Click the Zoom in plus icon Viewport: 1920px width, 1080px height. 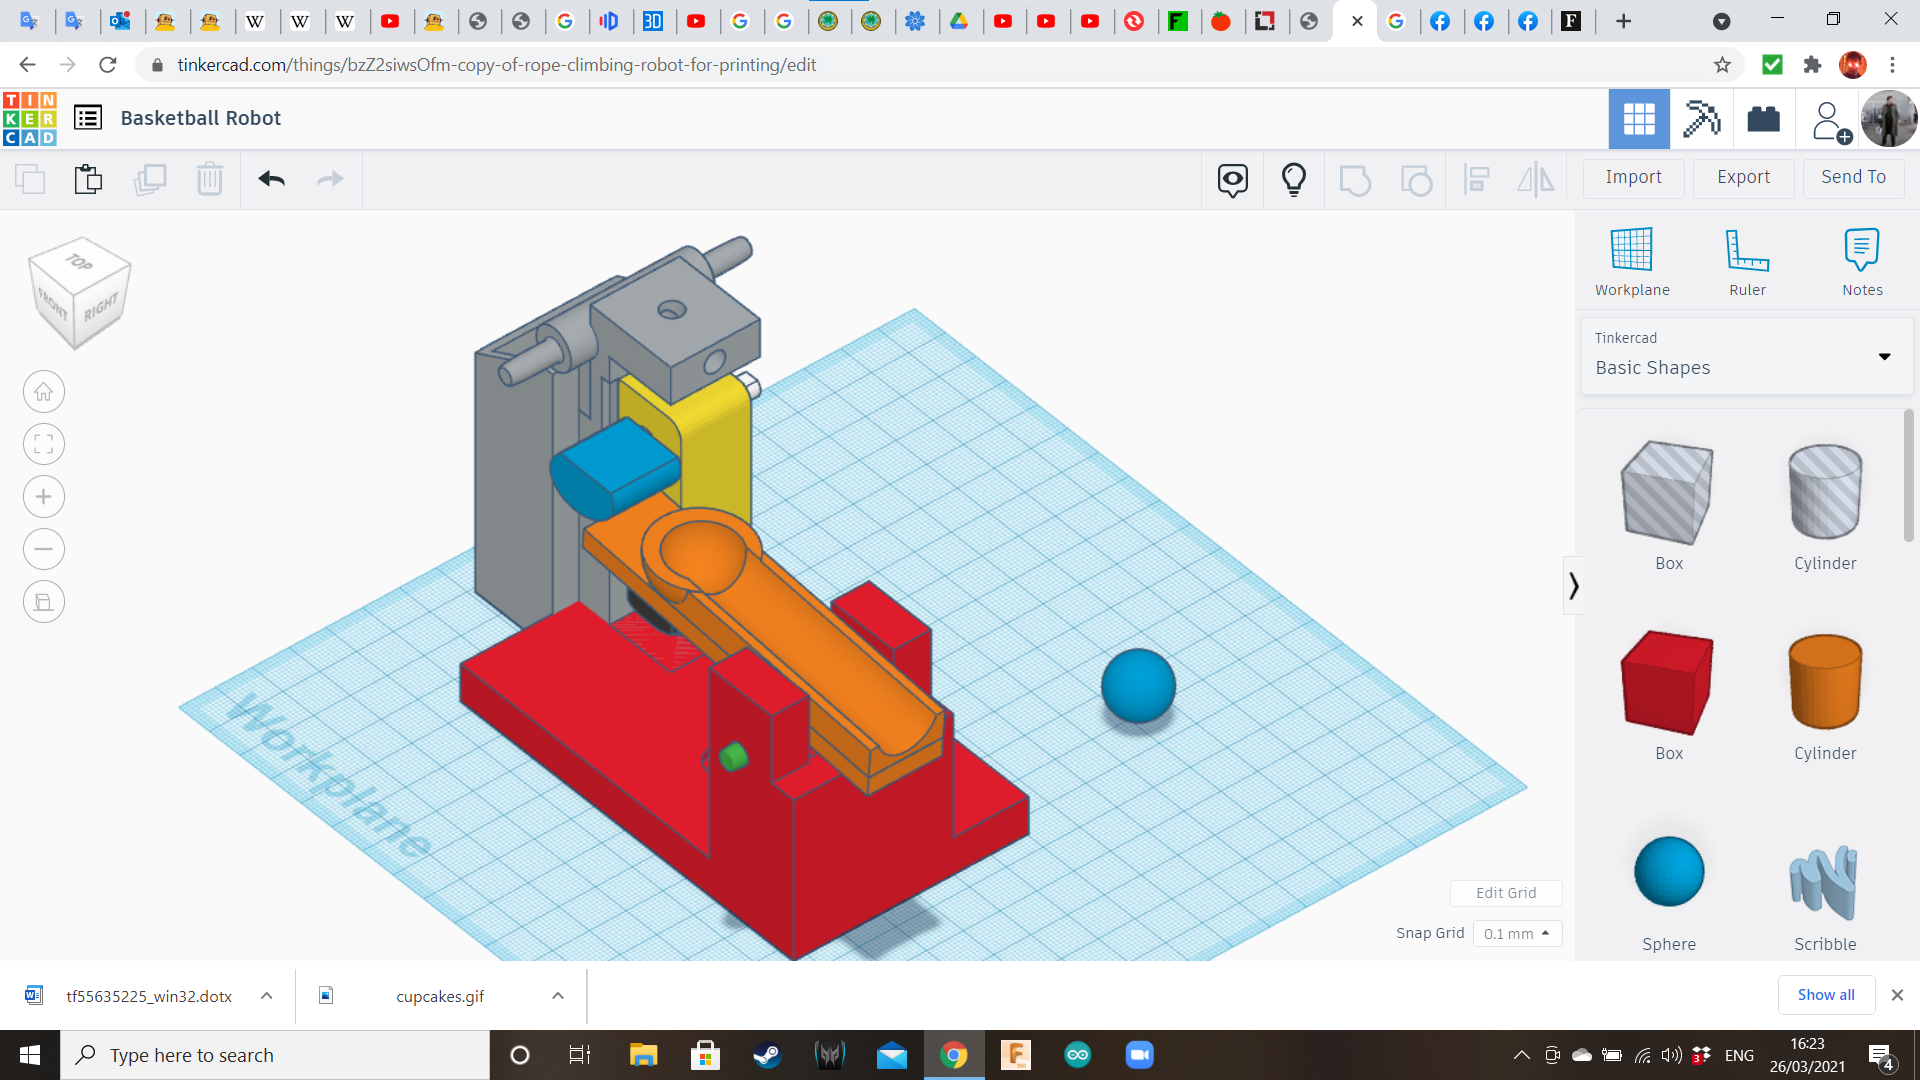click(x=44, y=497)
